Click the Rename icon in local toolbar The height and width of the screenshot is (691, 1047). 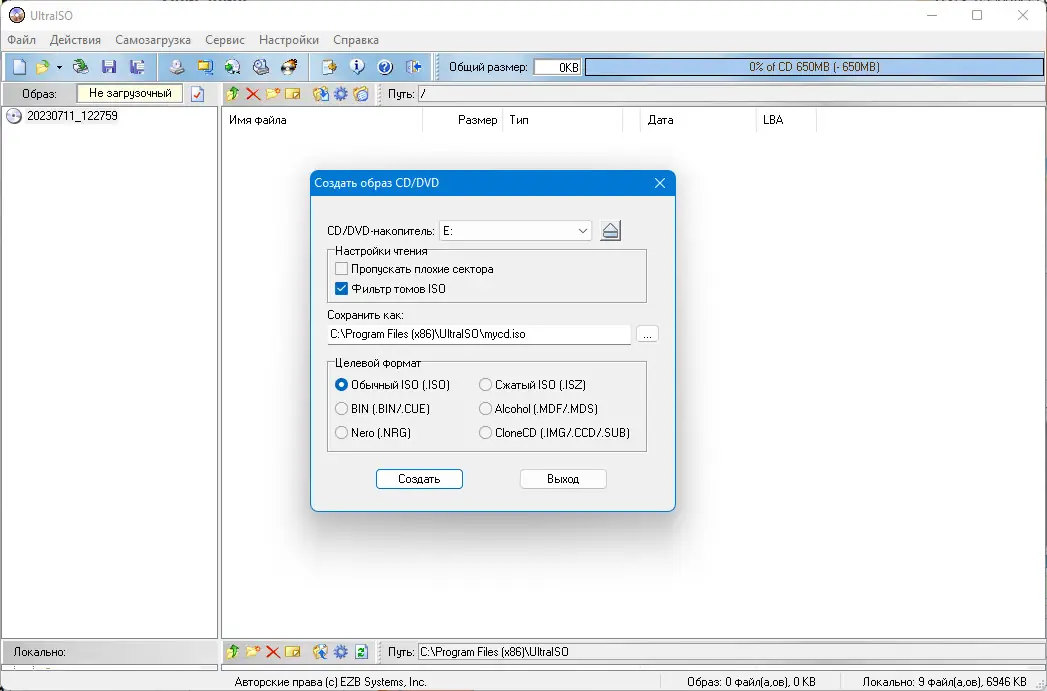coord(292,652)
